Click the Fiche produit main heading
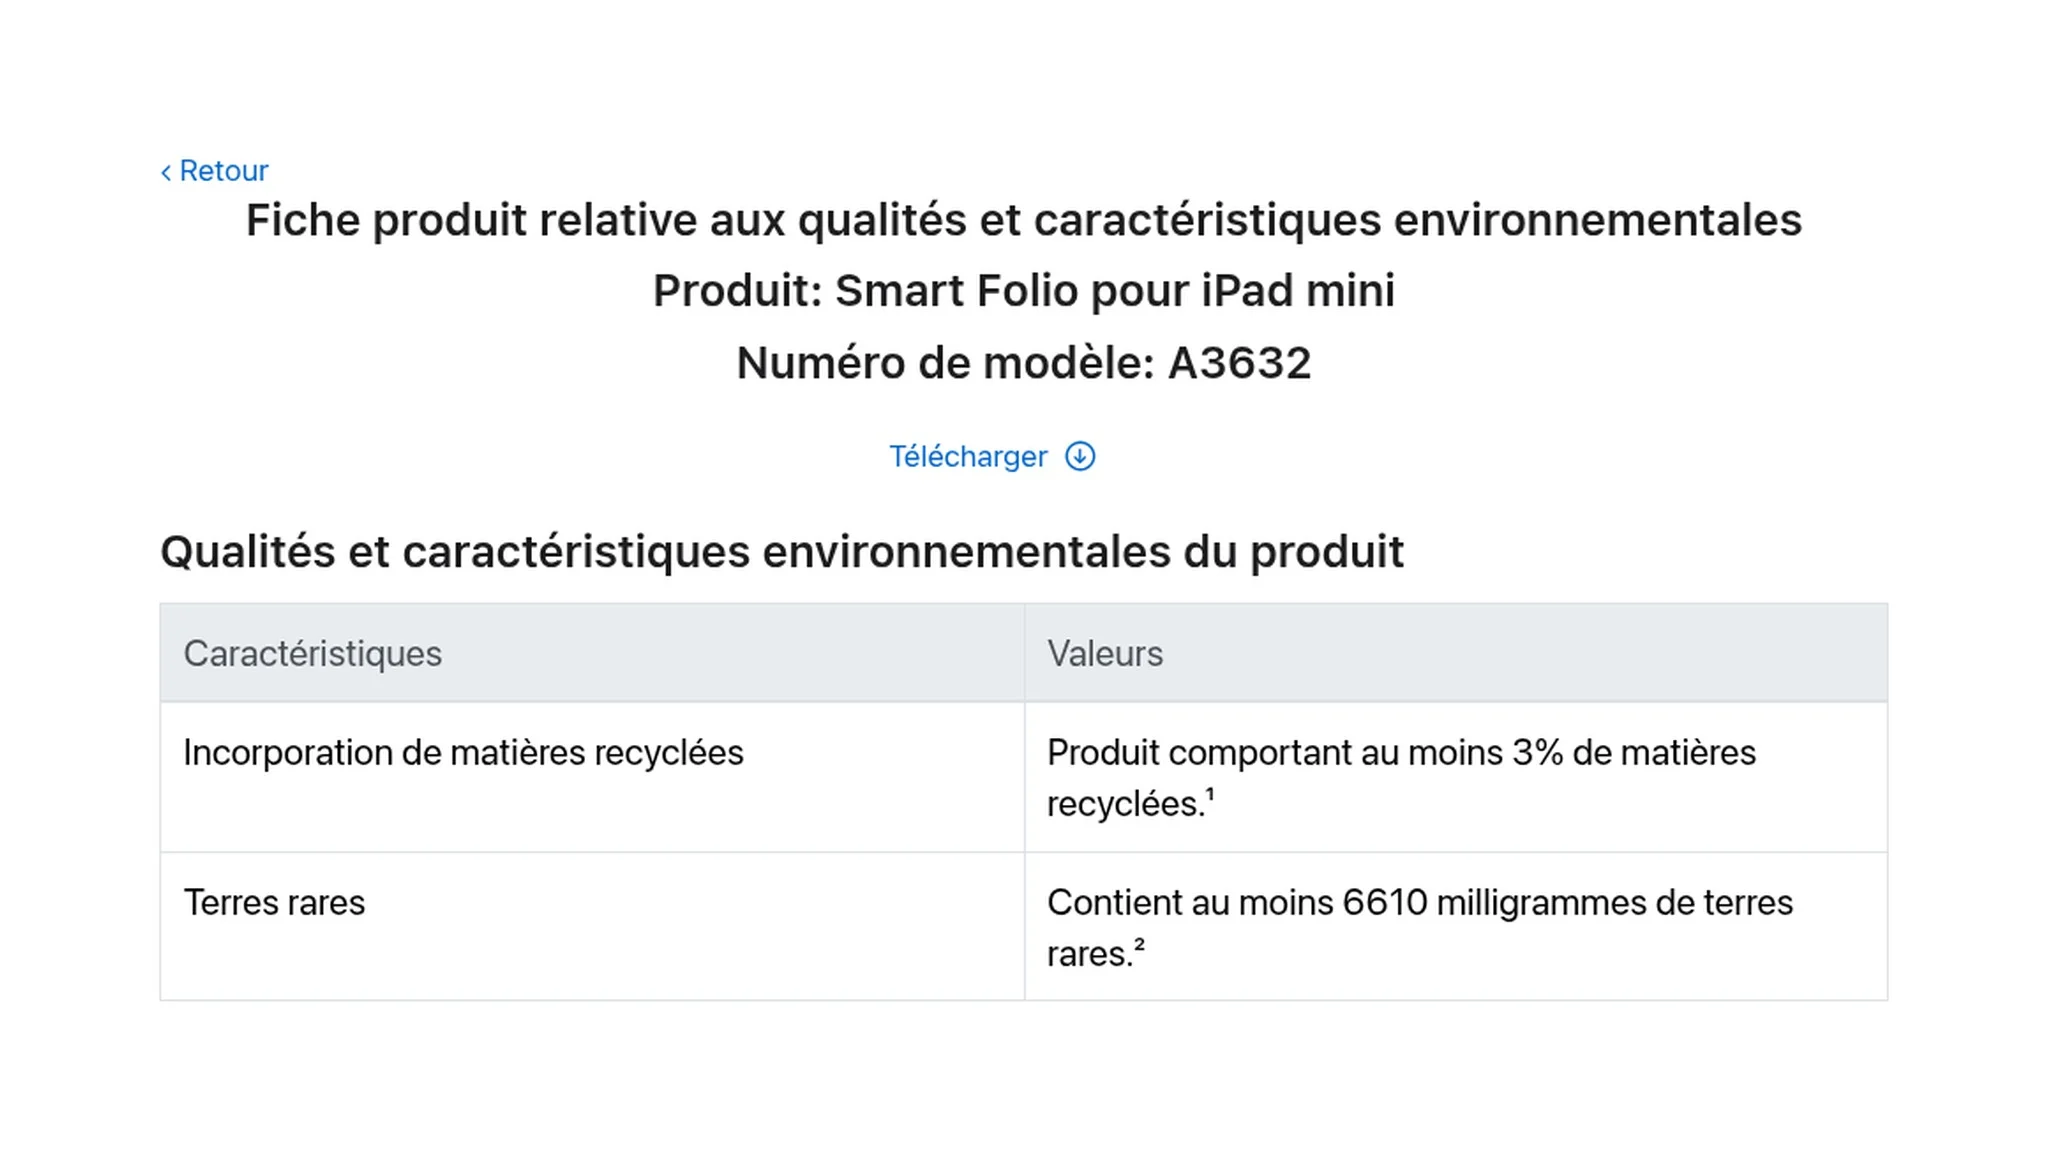2048x1152 pixels. (x=1024, y=220)
